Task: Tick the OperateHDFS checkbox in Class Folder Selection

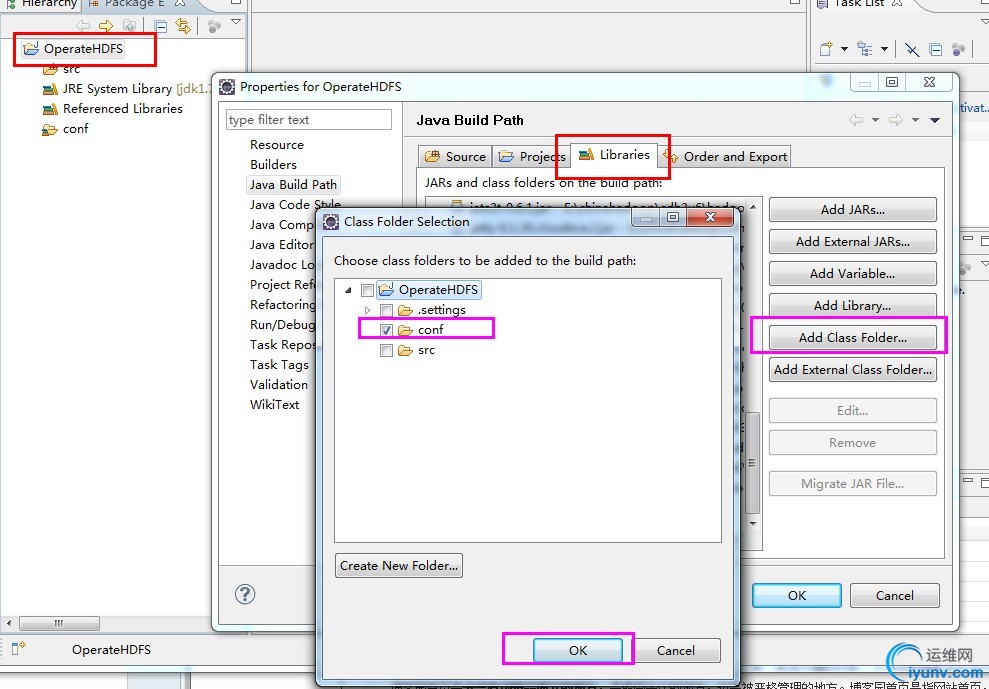Action: point(367,290)
